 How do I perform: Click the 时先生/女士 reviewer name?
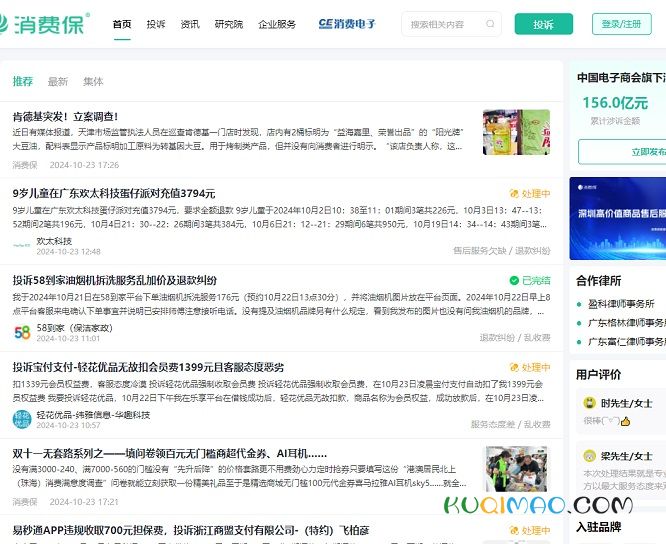tap(626, 403)
